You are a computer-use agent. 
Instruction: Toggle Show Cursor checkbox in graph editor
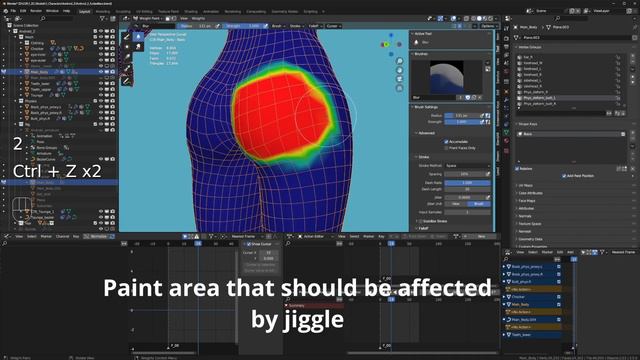pyautogui.click(x=249, y=244)
